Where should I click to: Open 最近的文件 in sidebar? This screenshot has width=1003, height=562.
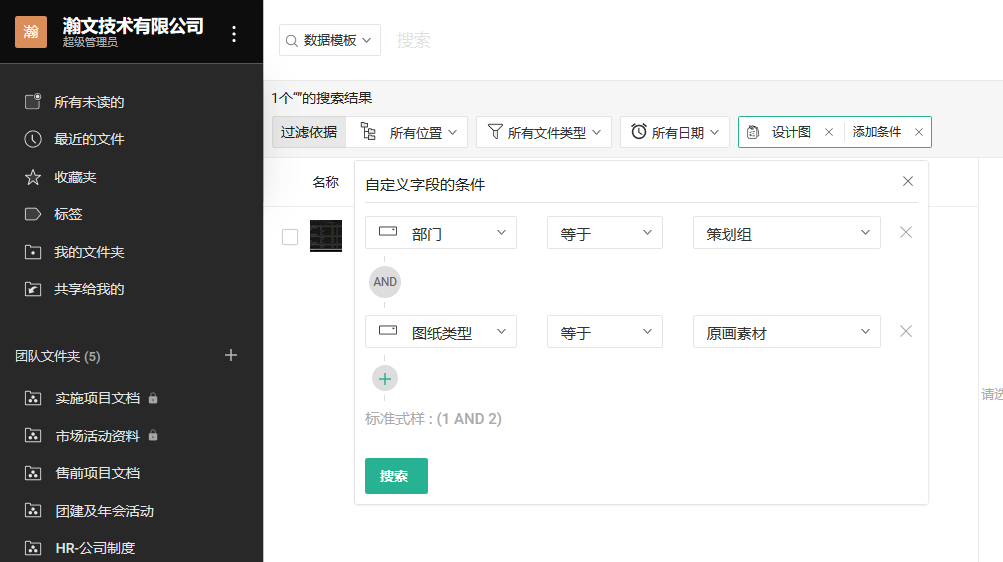point(89,139)
